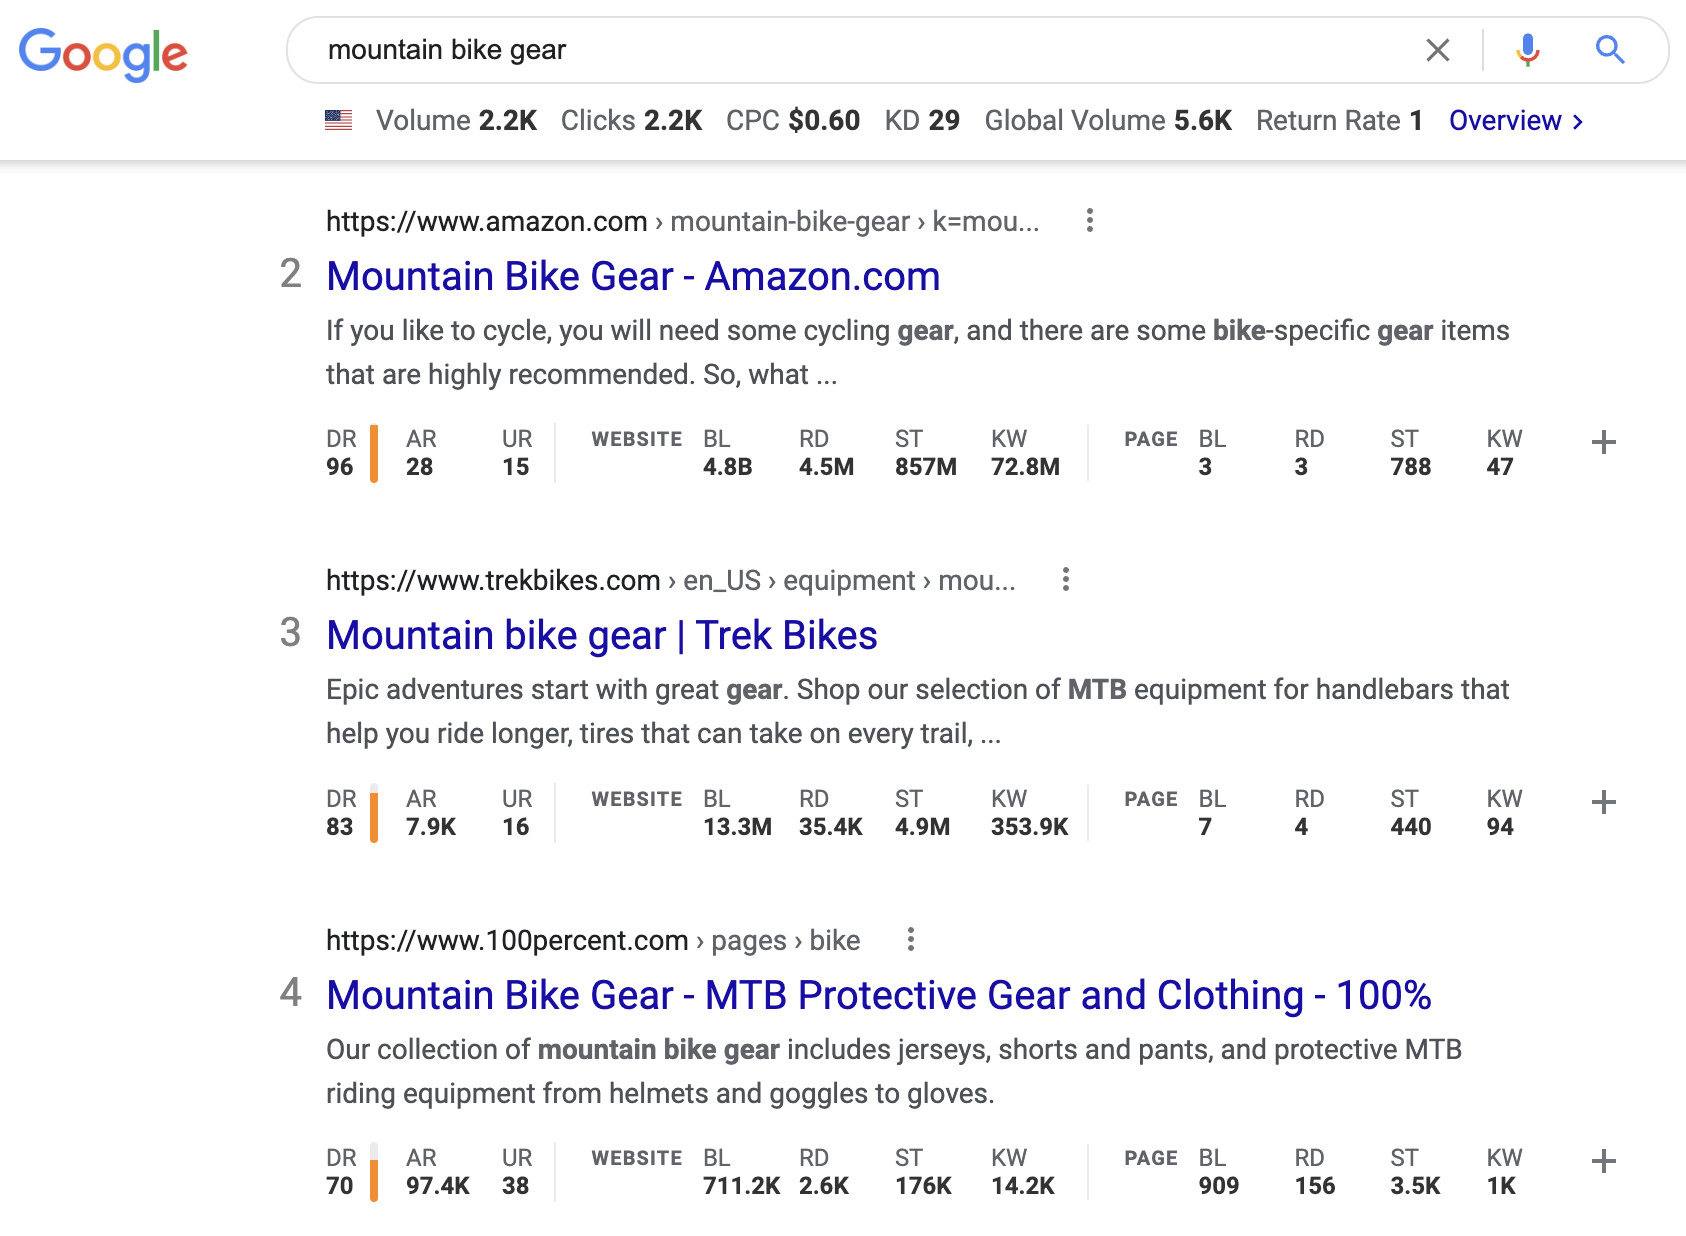
Task: Open the Mountain Bike Gear Amazon result
Action: (x=633, y=276)
